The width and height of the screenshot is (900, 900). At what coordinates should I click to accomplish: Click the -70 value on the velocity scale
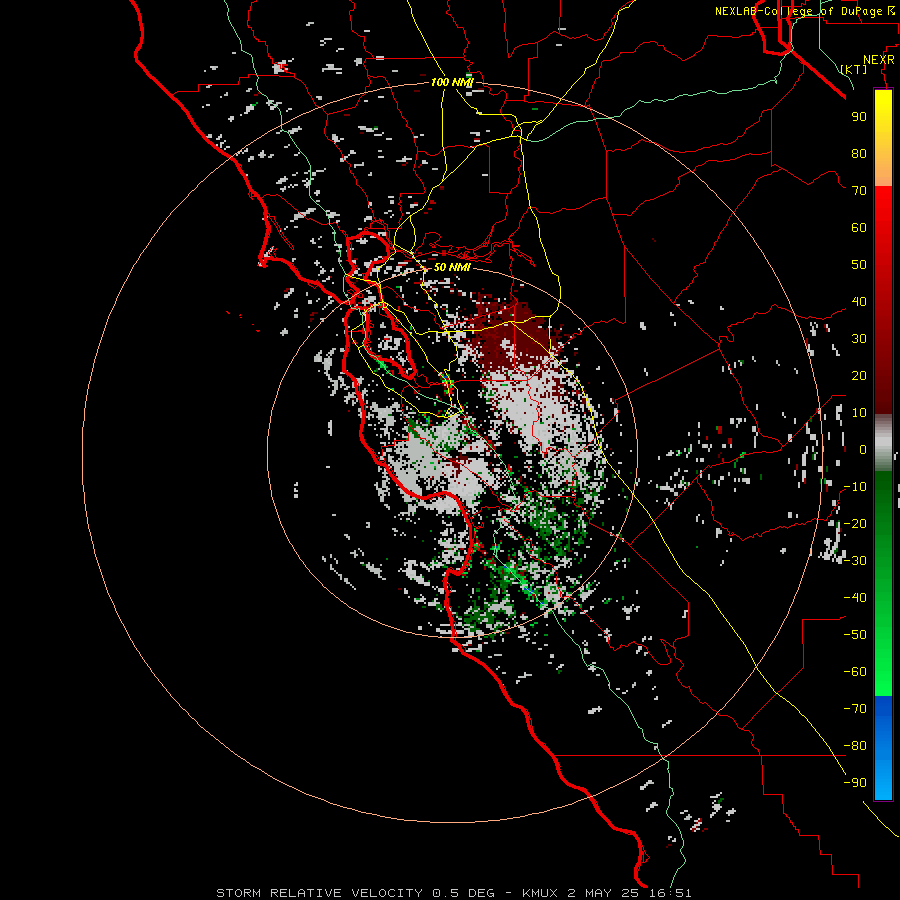tap(855, 709)
